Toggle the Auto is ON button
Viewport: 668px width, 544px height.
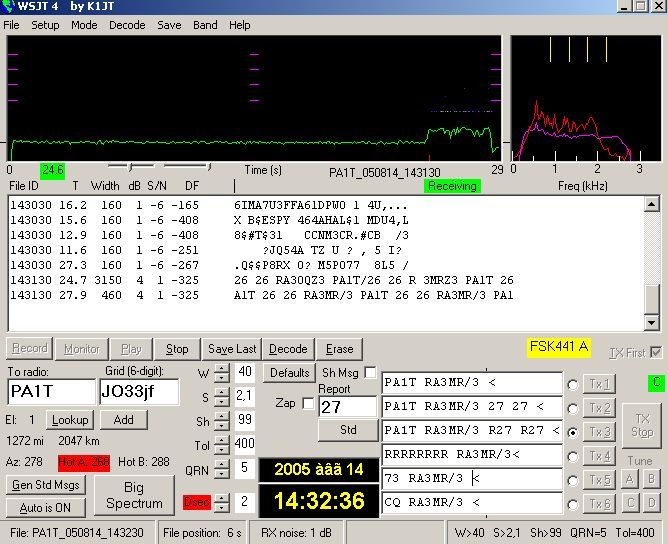click(x=46, y=508)
